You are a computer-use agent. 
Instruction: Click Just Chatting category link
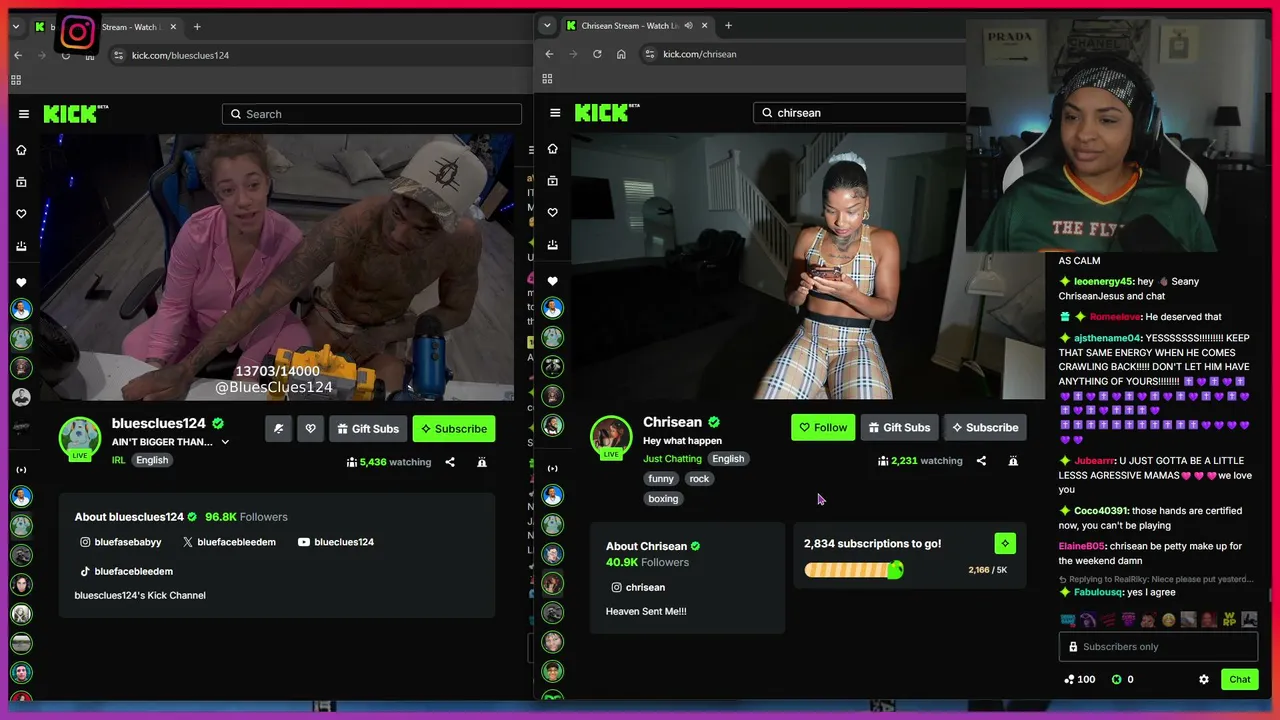point(673,459)
